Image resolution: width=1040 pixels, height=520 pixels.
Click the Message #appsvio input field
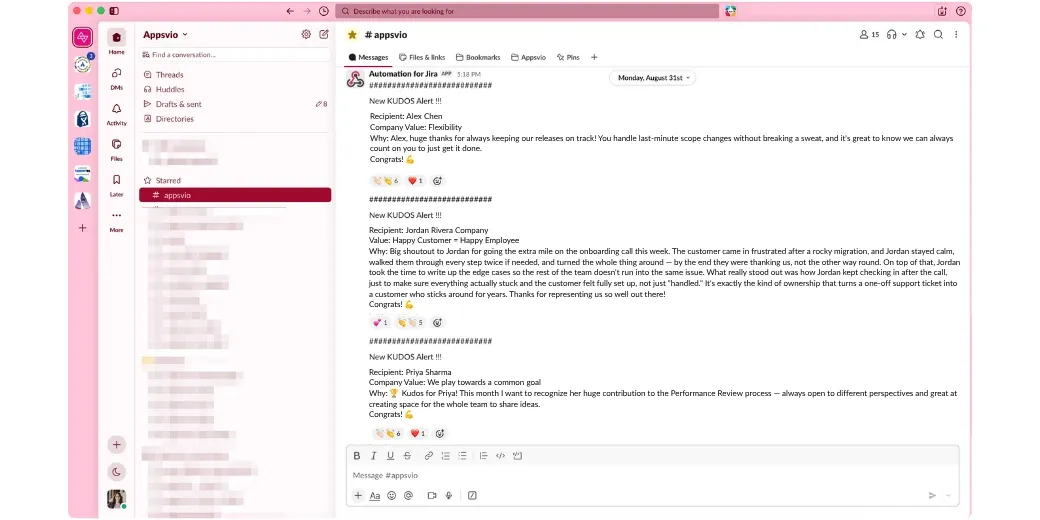point(653,476)
